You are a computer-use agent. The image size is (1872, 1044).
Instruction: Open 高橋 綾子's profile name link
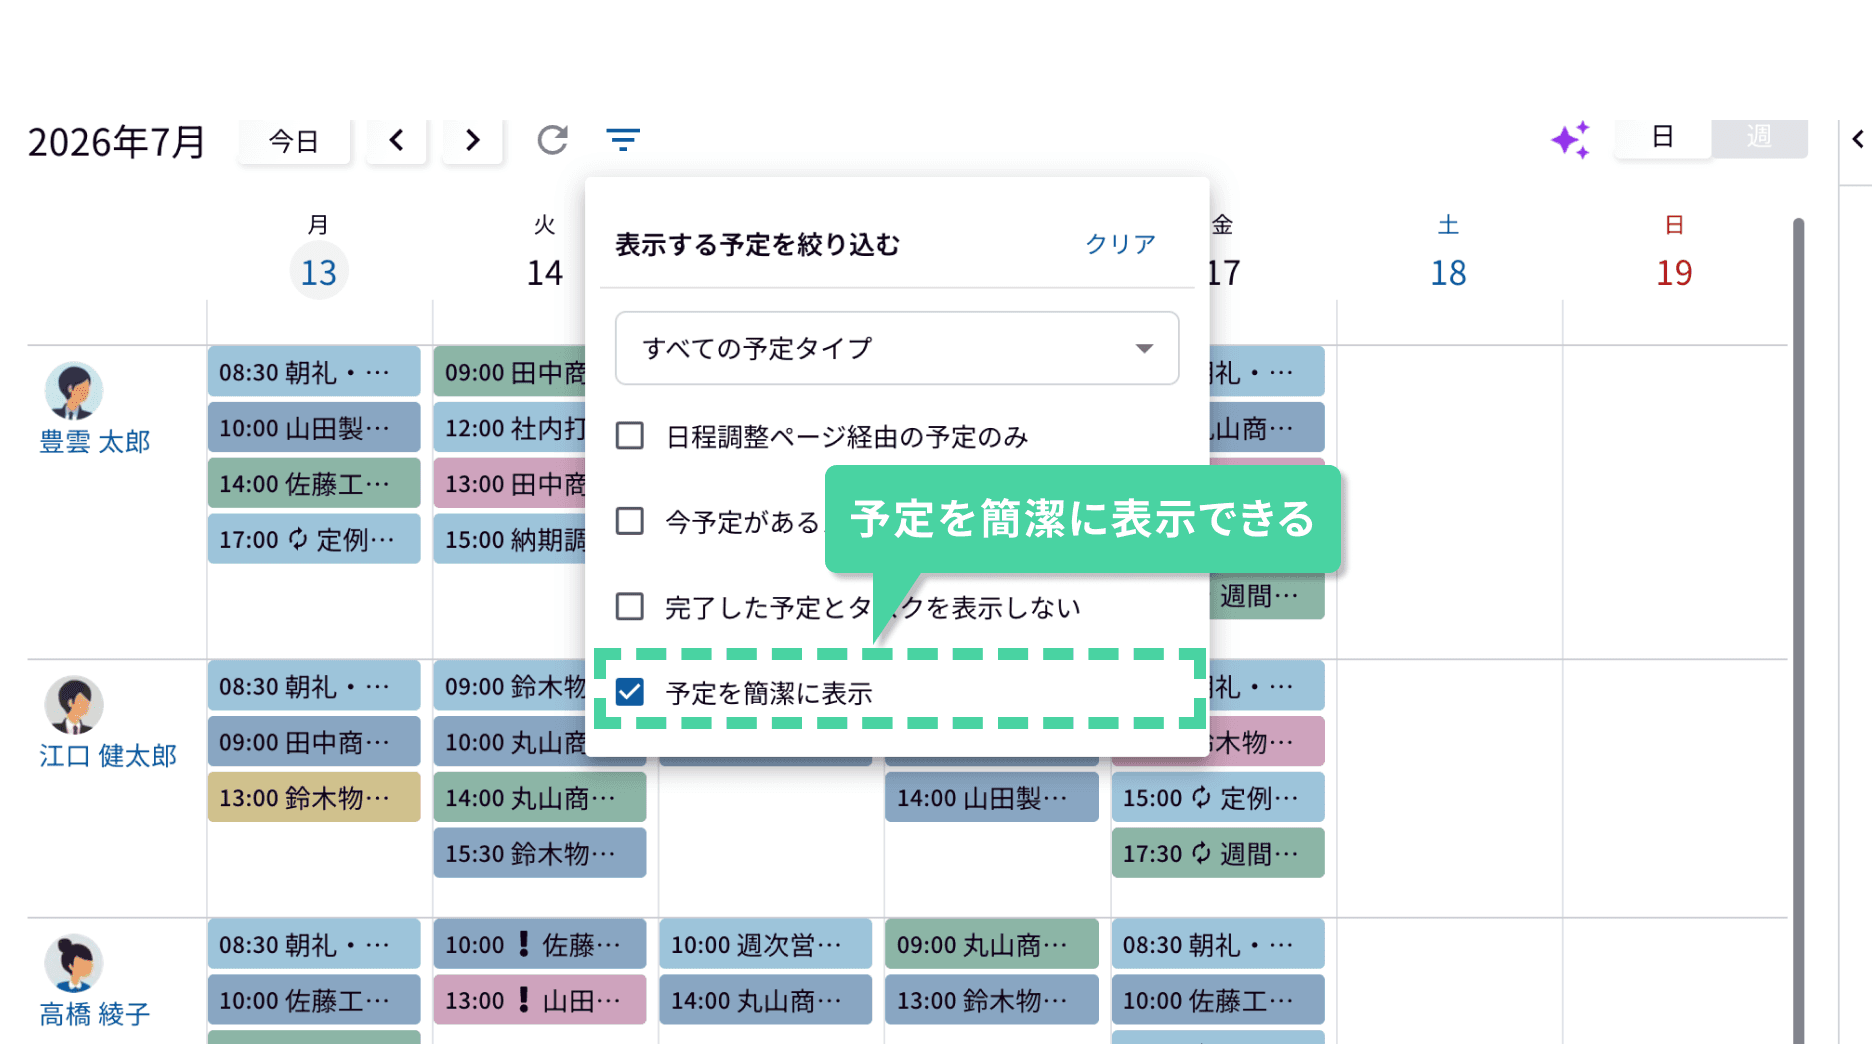click(95, 1014)
